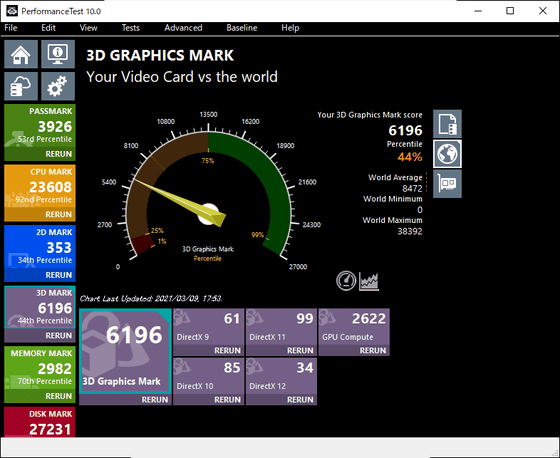Go to the Home dashboard icon
560x458 pixels.
point(21,54)
